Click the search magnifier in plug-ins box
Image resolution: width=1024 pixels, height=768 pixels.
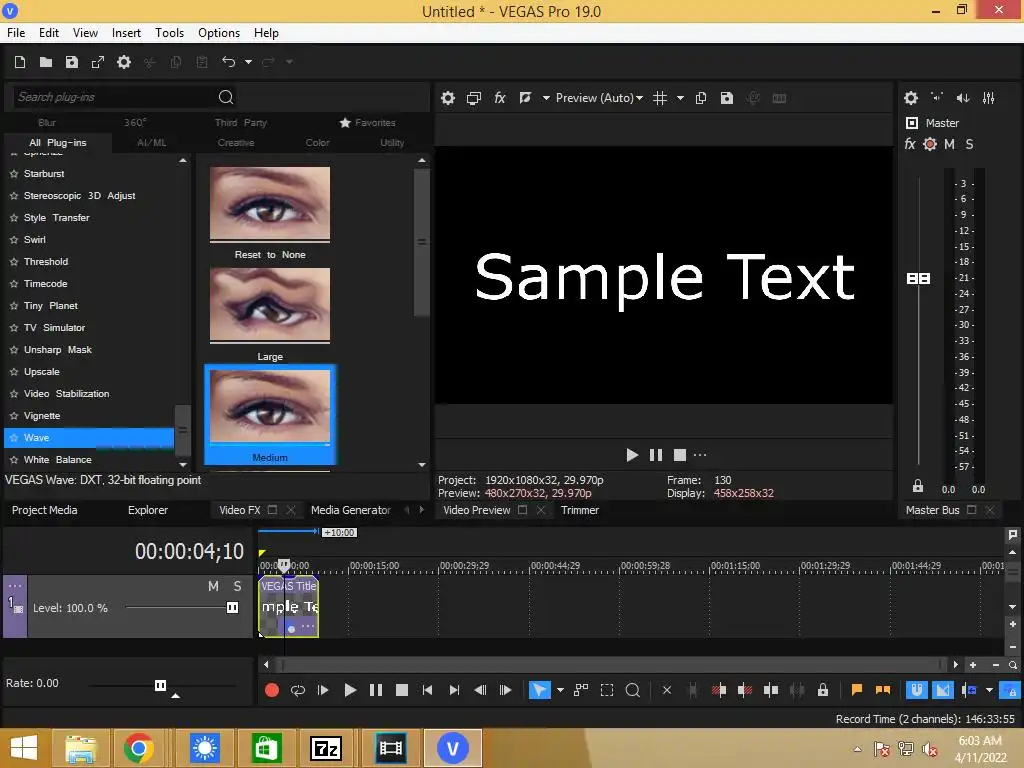pos(226,97)
